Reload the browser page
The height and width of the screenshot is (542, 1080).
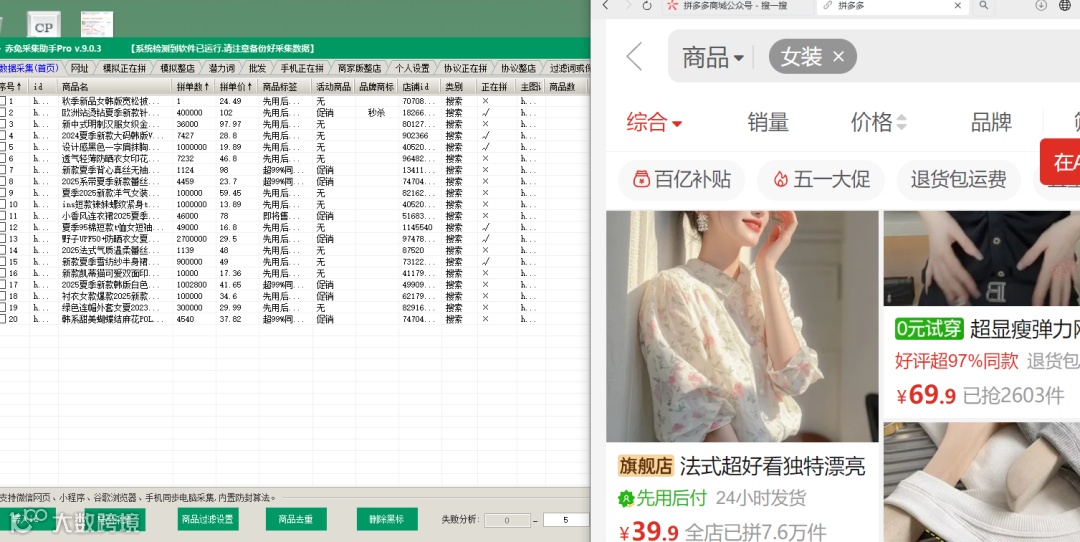[x=647, y=6]
